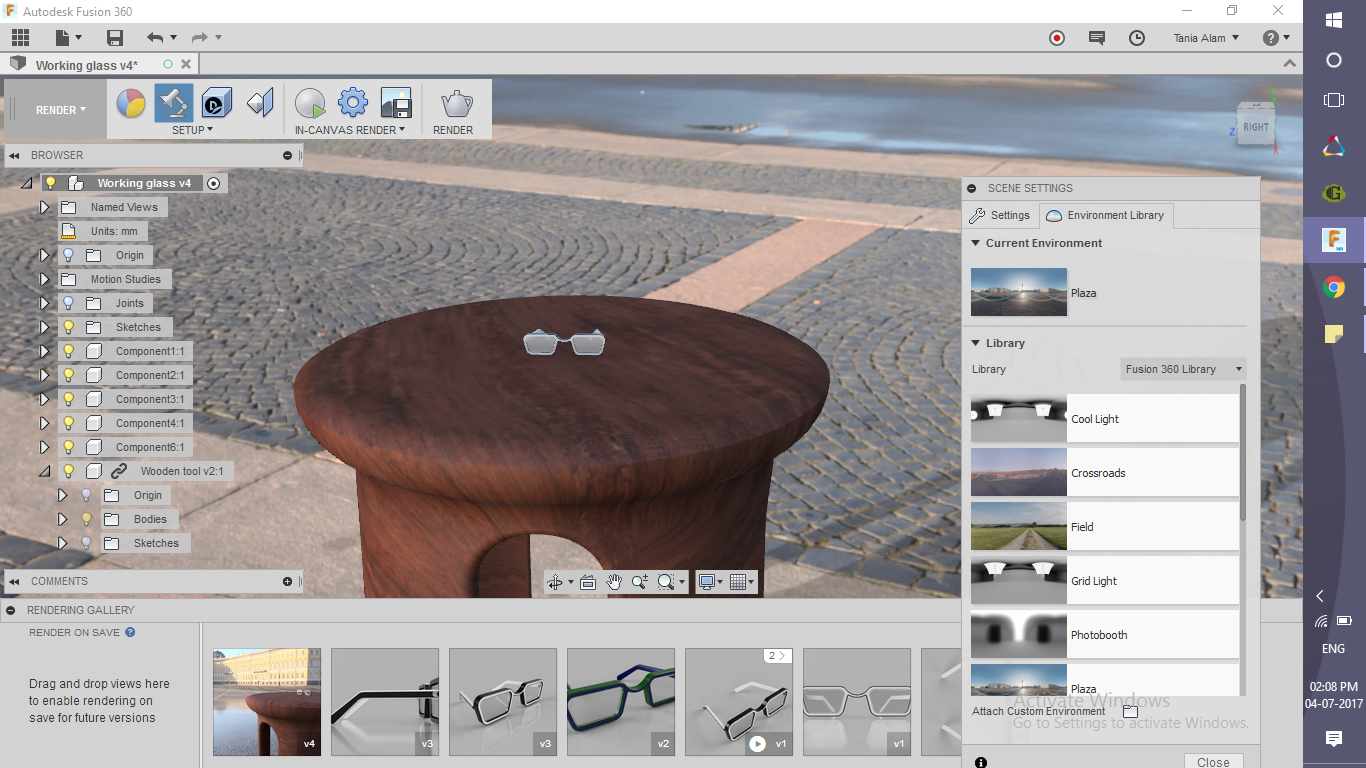Open the notifications speech bubble icon
This screenshot has height=768, width=1366.
click(1097, 38)
